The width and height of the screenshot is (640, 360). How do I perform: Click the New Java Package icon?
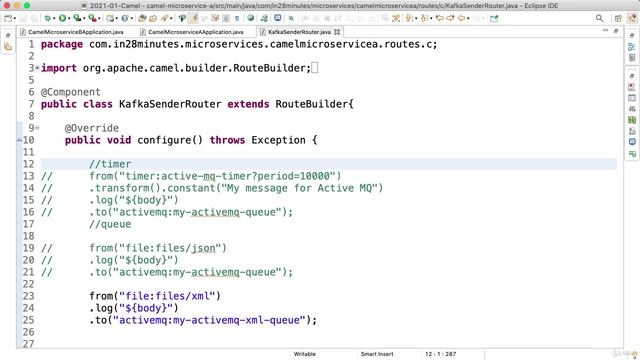click(110, 18)
